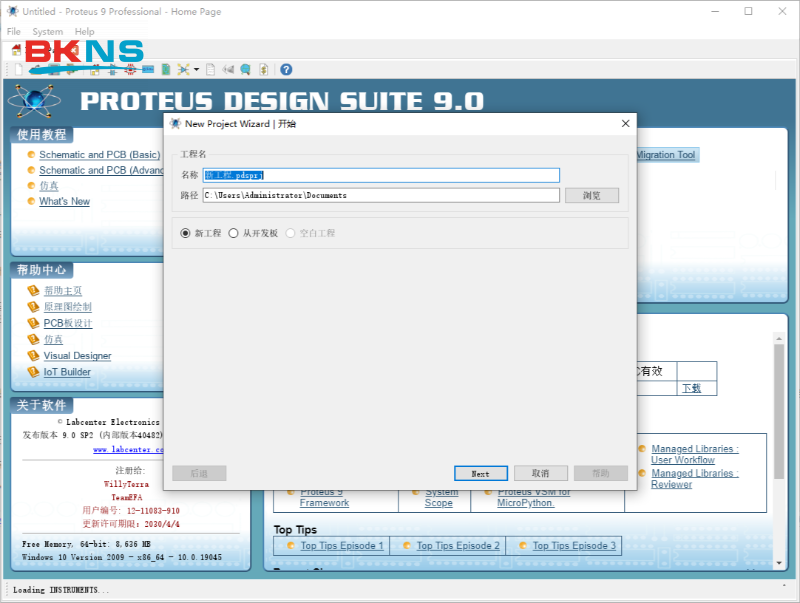The height and width of the screenshot is (603, 800).
Task: Open the File menu
Action: click(x=14, y=32)
